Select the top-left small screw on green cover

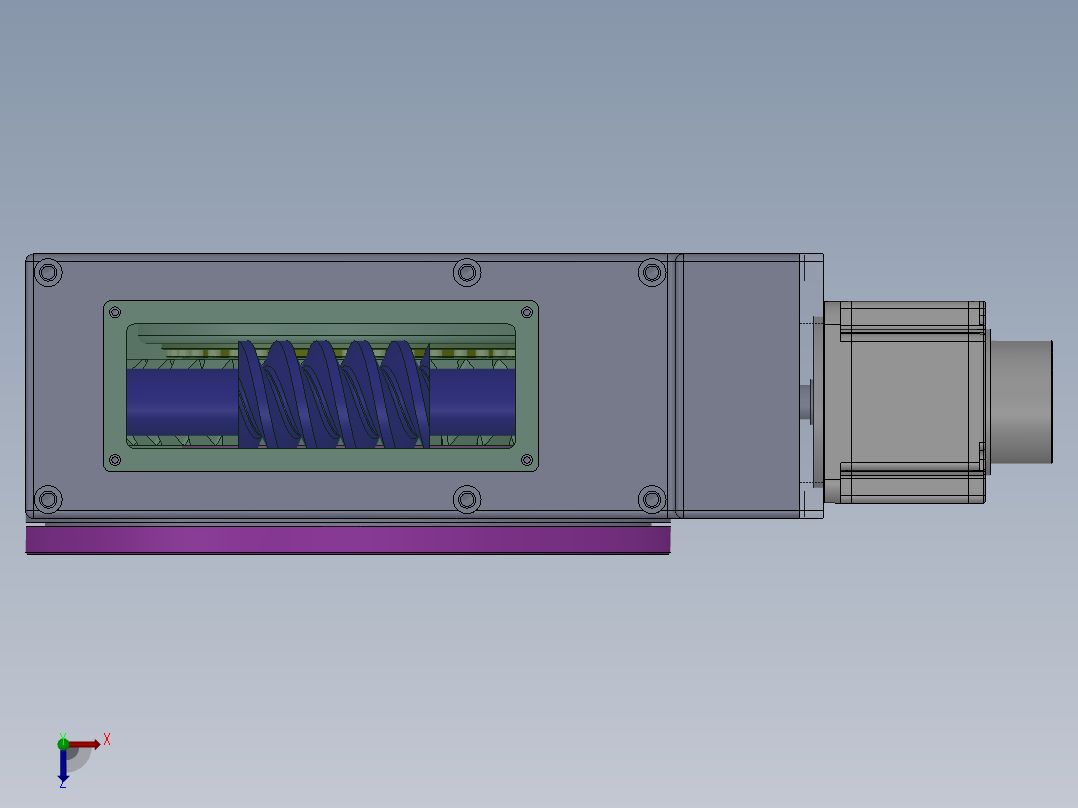[x=115, y=312]
